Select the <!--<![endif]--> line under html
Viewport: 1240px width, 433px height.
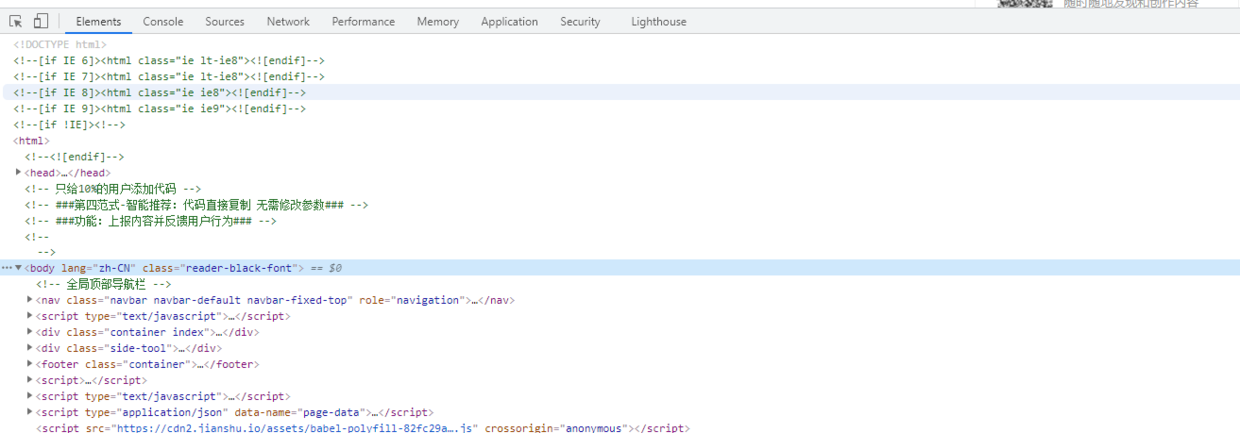tap(75, 156)
